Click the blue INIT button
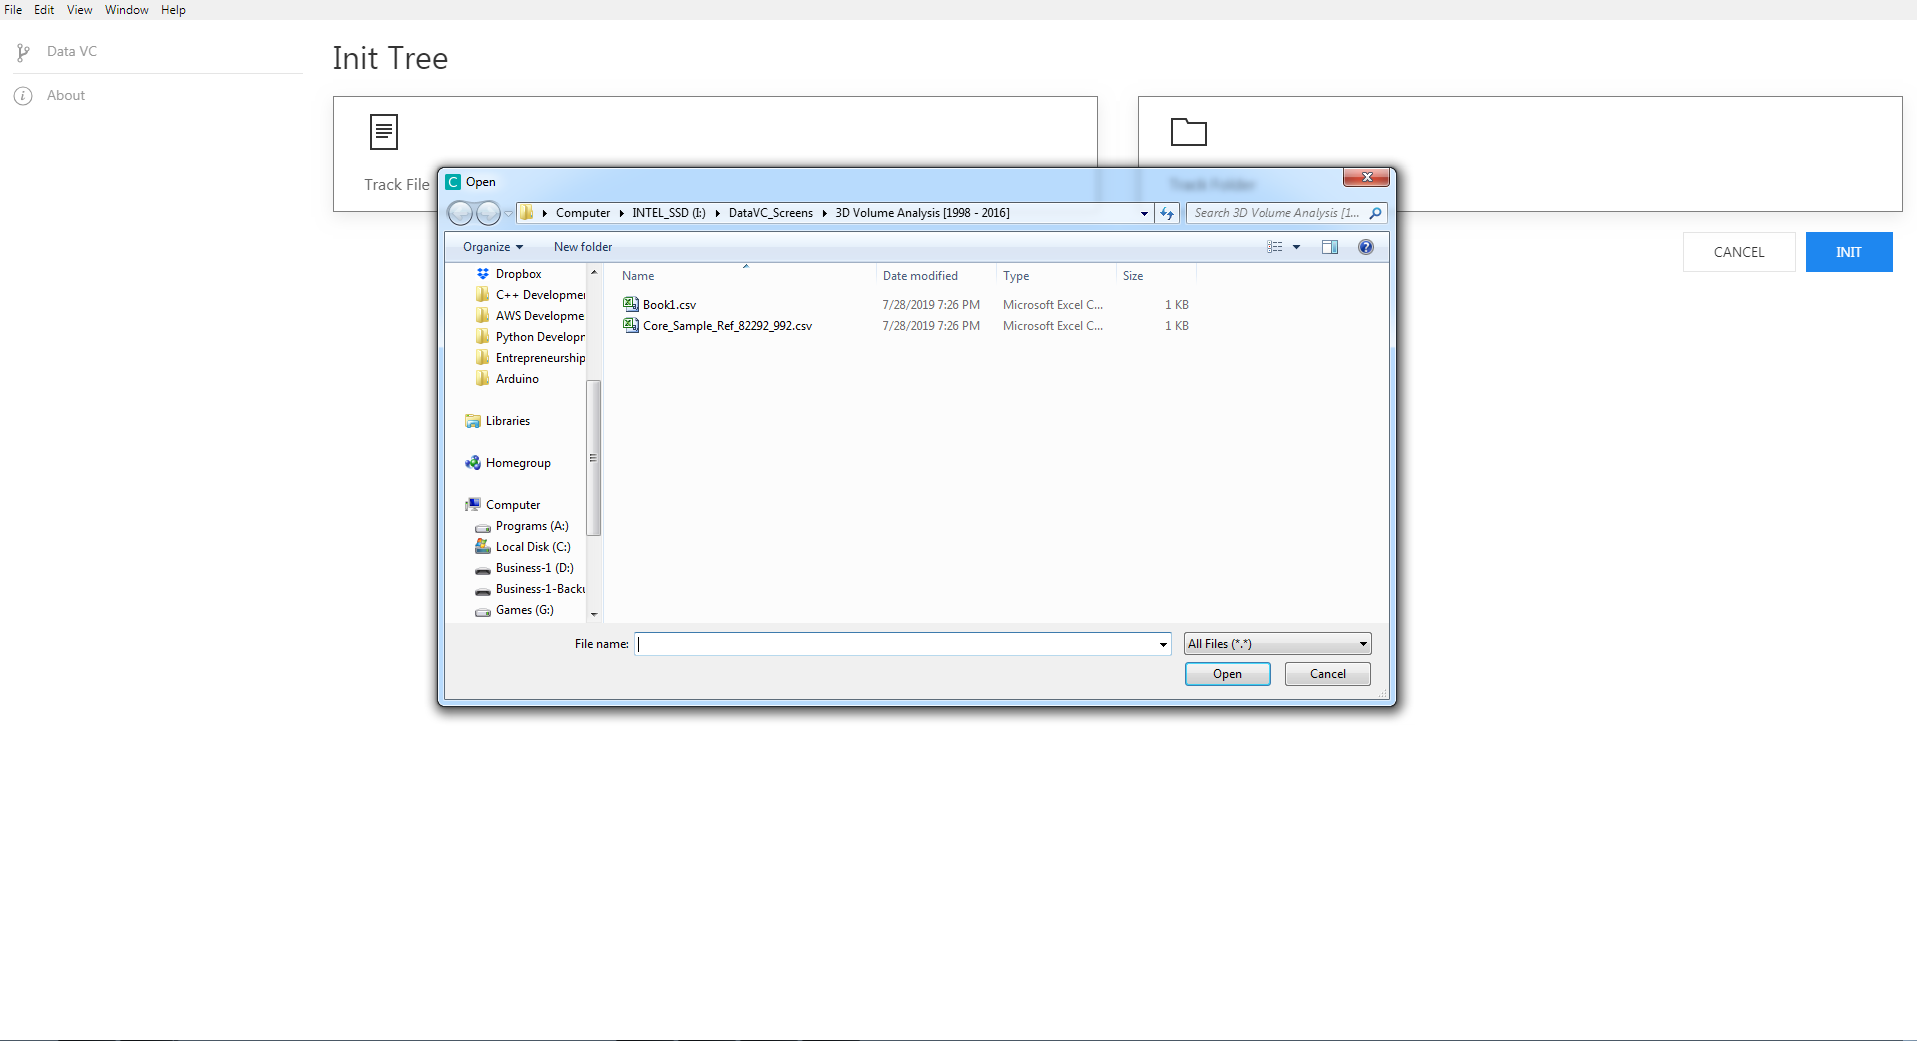Screen dimensions: 1917x1041 click(x=1849, y=252)
